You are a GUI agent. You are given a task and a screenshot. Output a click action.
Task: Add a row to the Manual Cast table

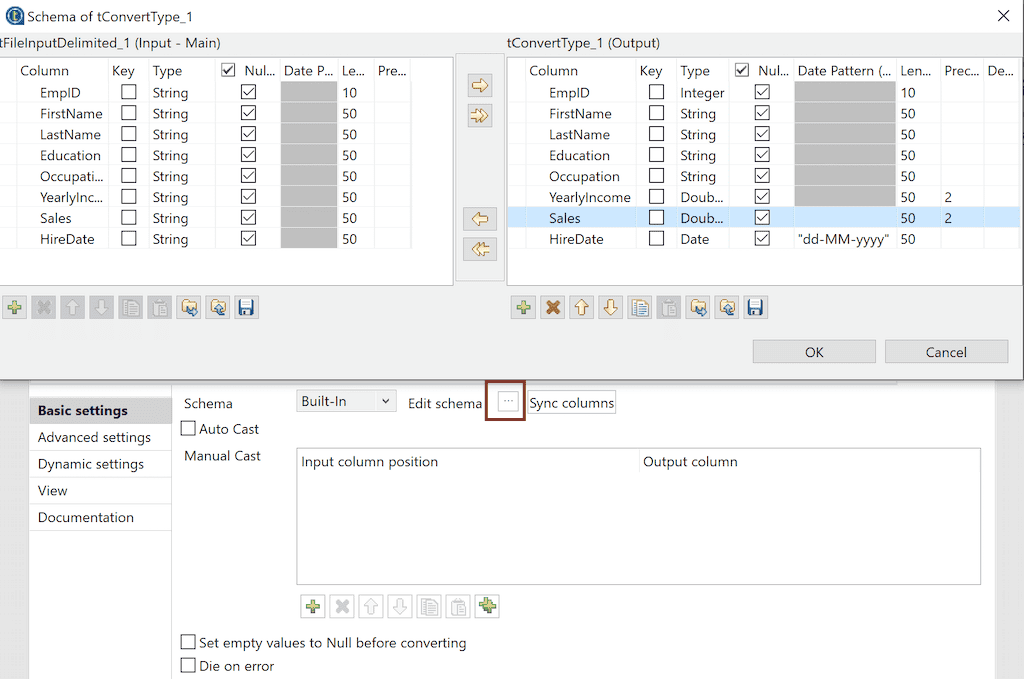315,606
